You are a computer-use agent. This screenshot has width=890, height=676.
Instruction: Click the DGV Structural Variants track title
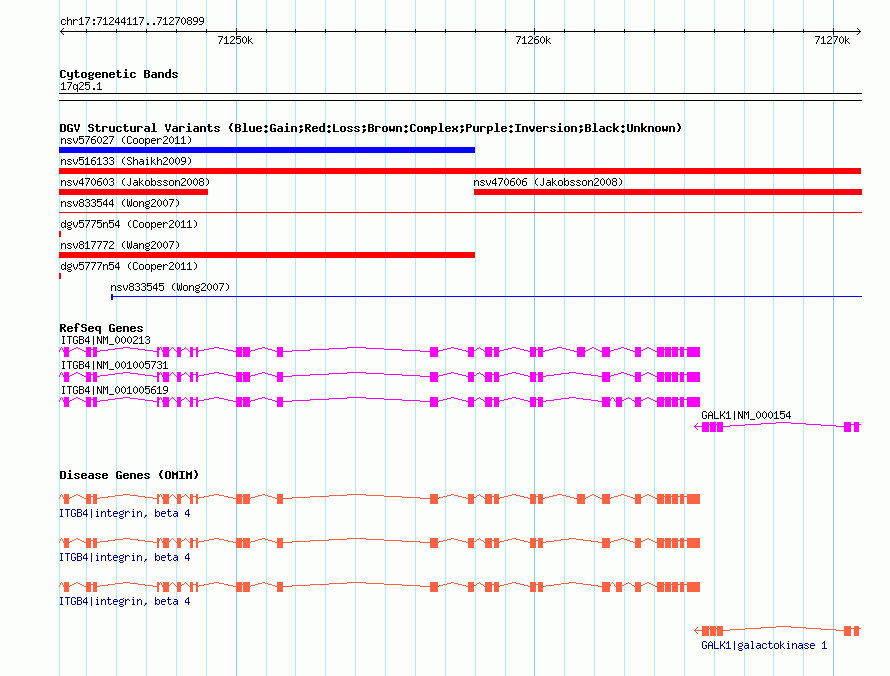click(371, 128)
